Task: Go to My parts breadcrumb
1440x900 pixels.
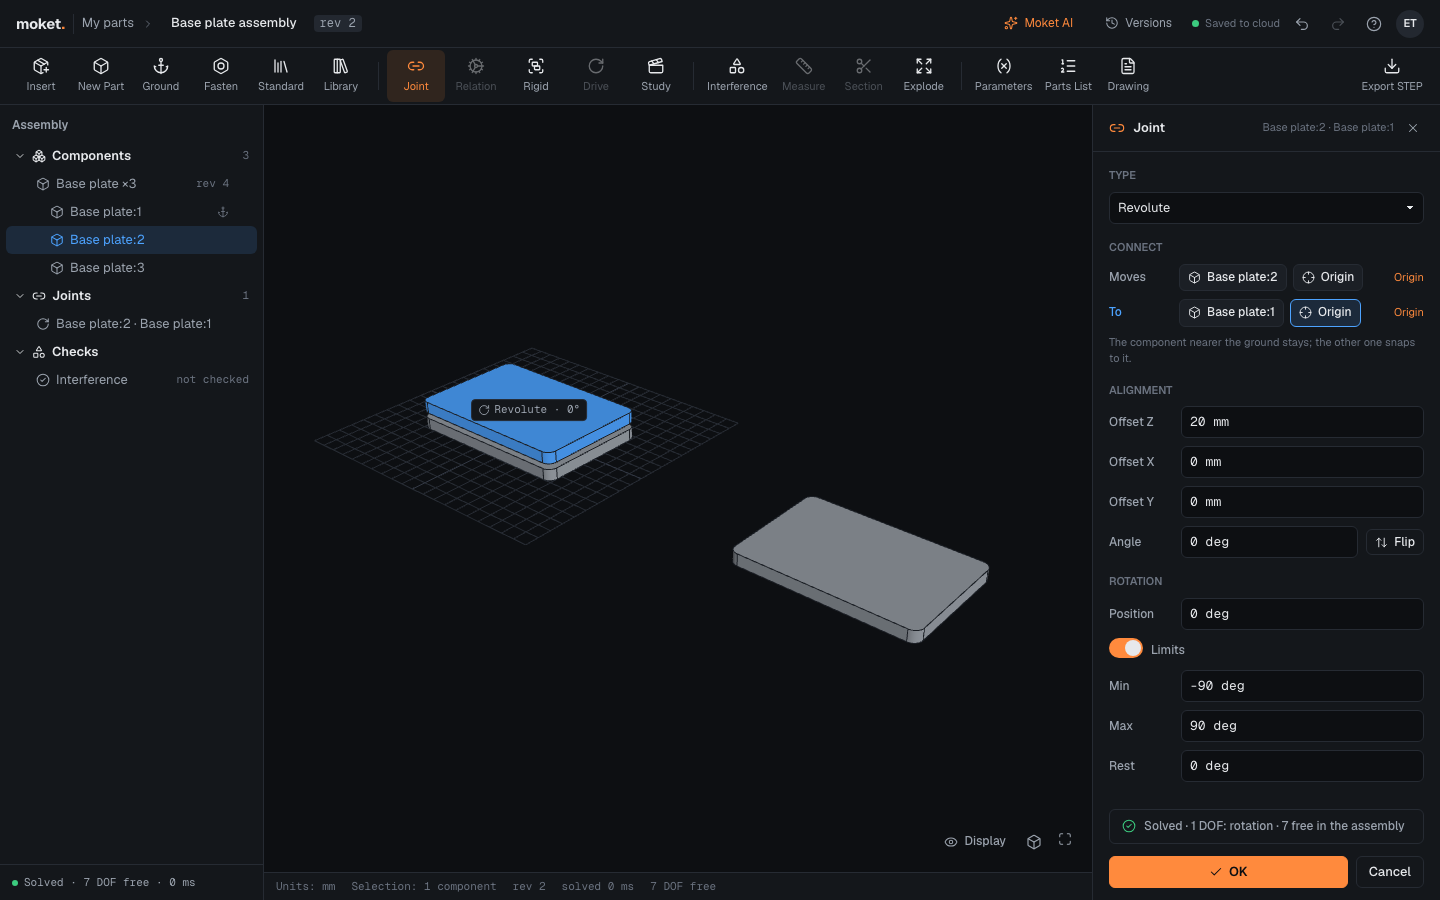Action: [x=108, y=23]
